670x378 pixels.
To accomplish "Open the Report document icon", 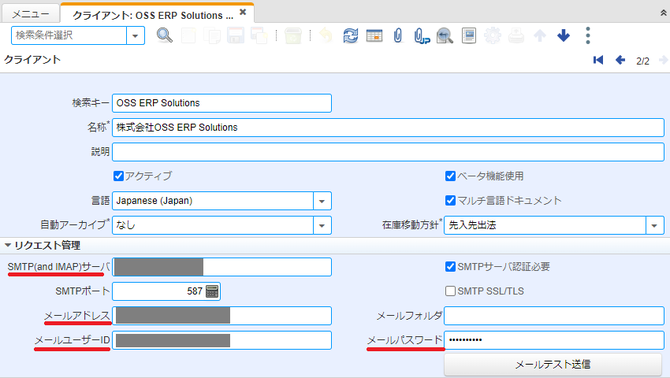I will [x=469, y=35].
